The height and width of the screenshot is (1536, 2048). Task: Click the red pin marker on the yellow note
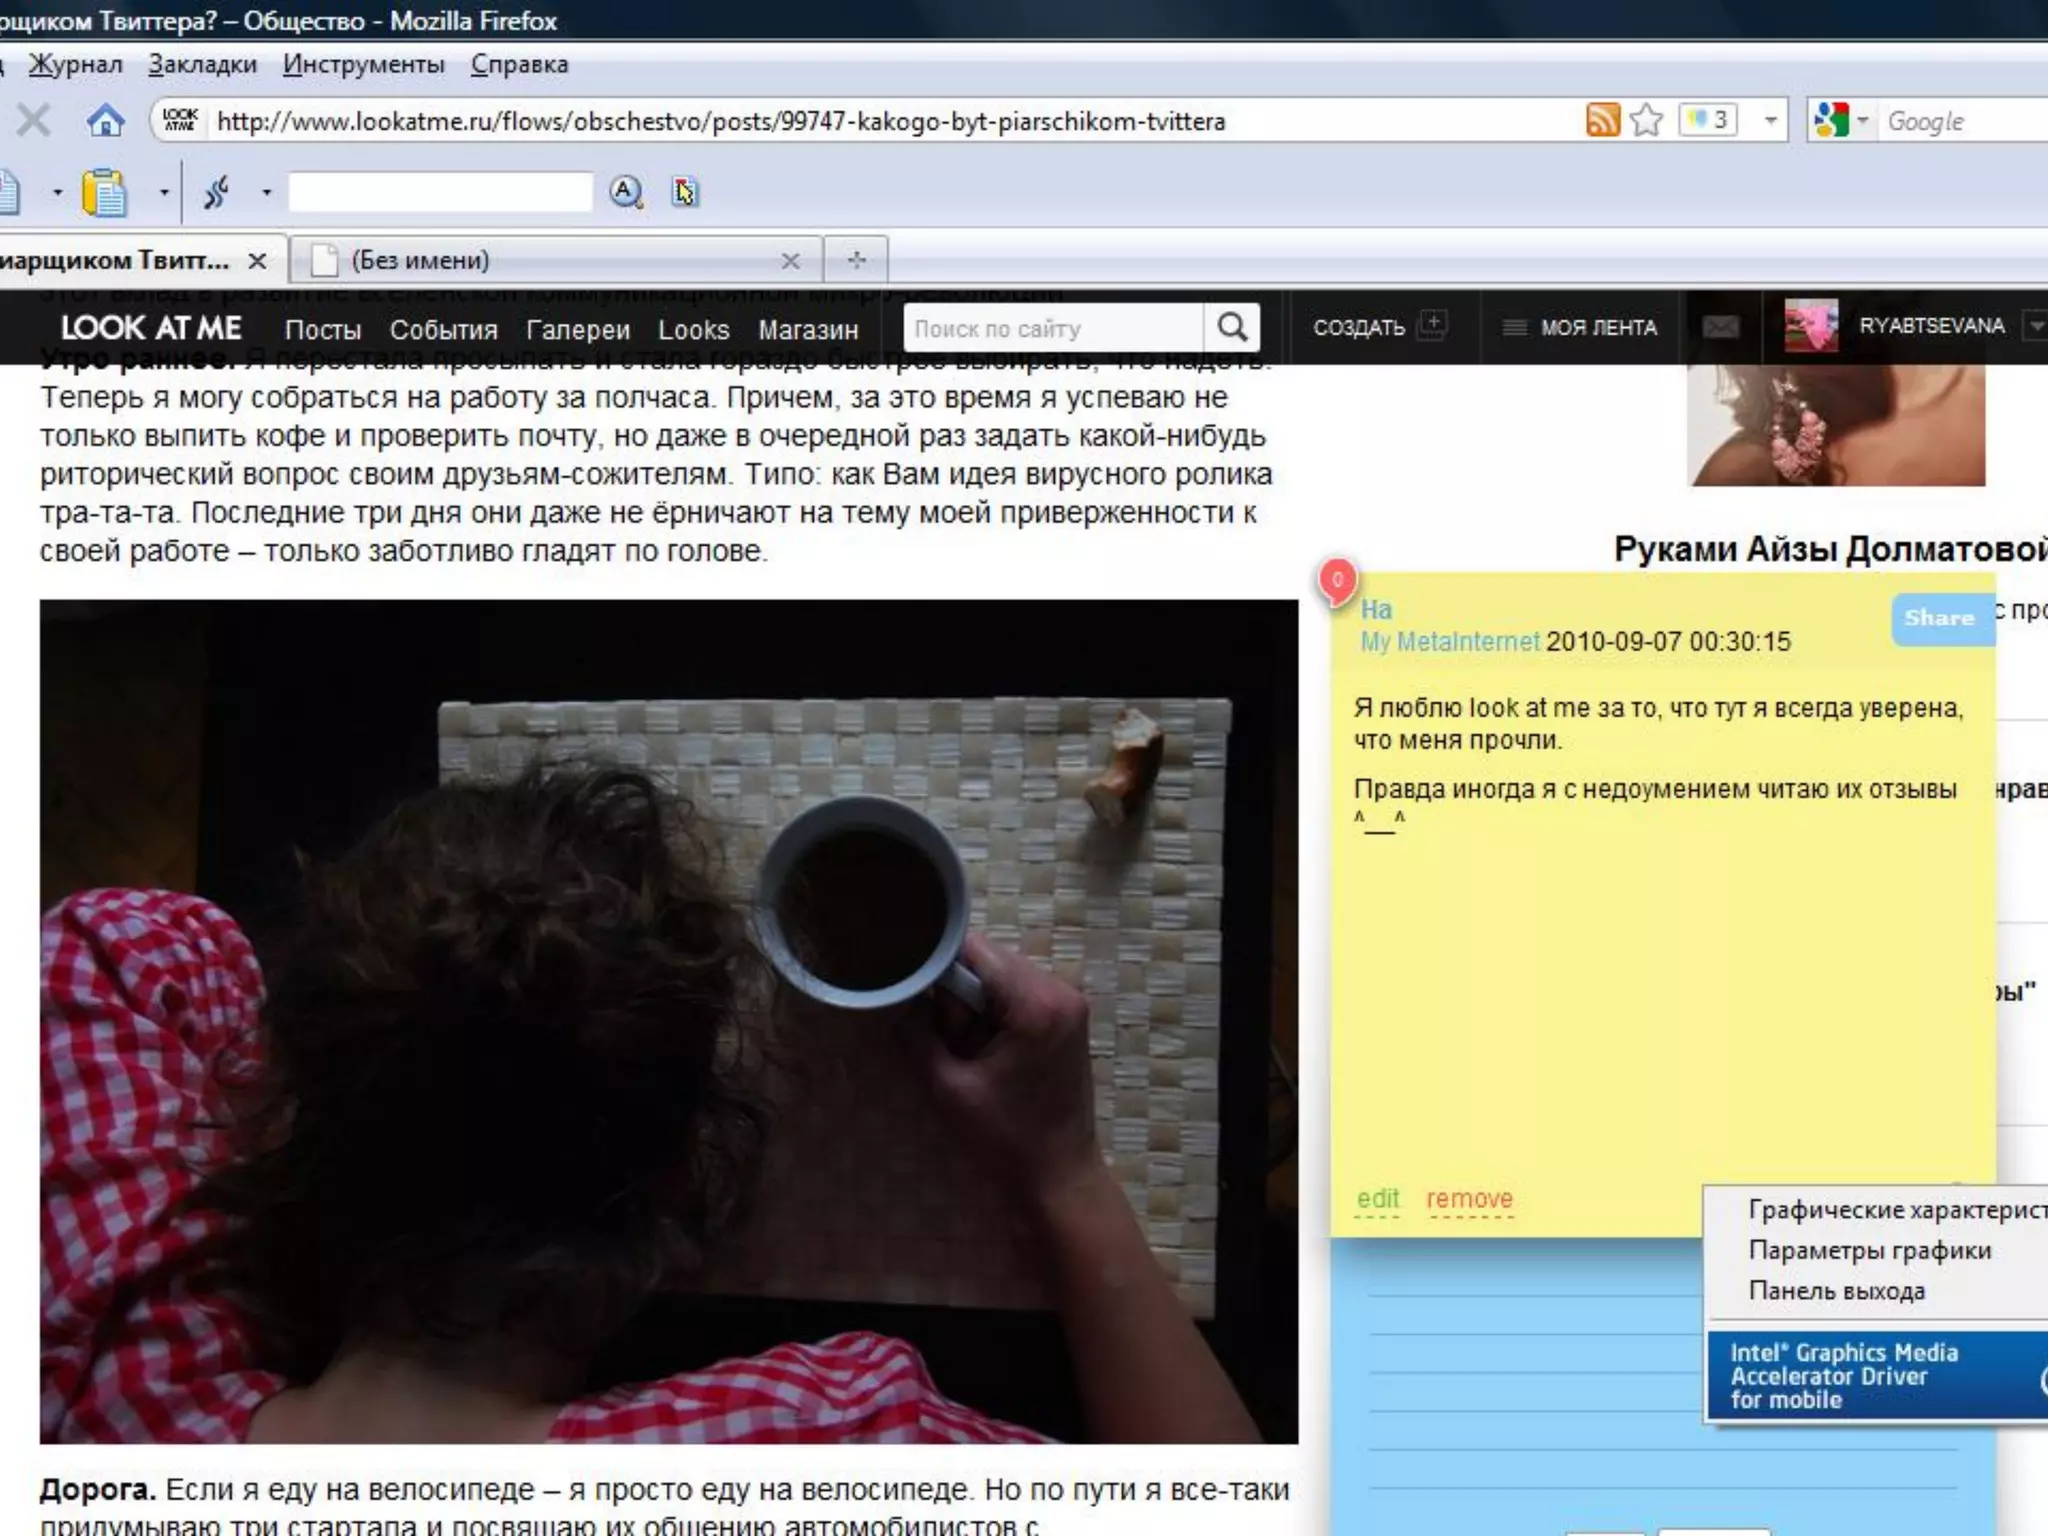[1337, 581]
